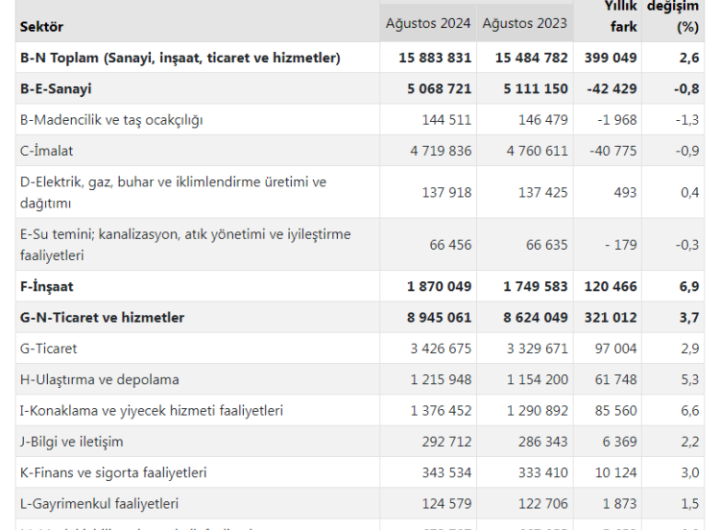The width and height of the screenshot is (720, 530).
Task: Click the F-İnşaat row label
Action: pyautogui.click(x=48, y=287)
